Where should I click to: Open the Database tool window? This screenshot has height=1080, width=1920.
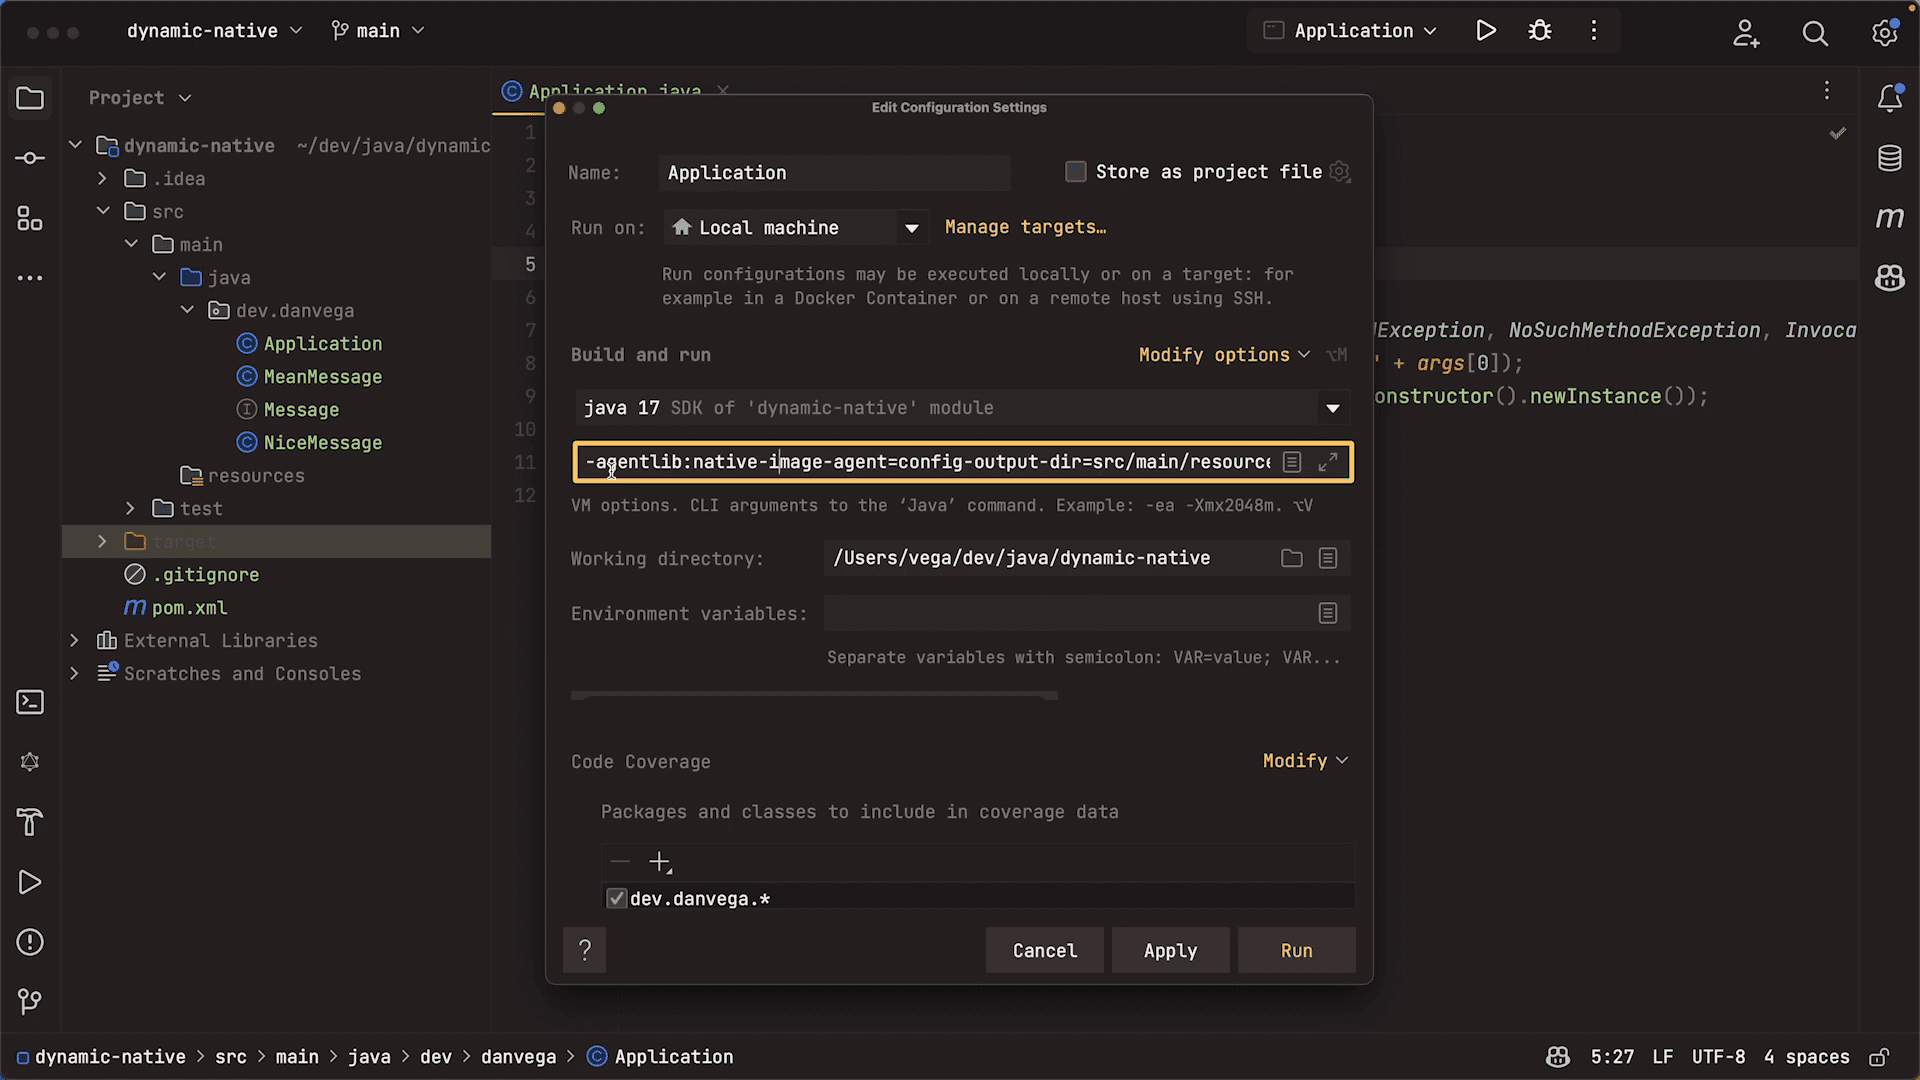(x=1890, y=157)
